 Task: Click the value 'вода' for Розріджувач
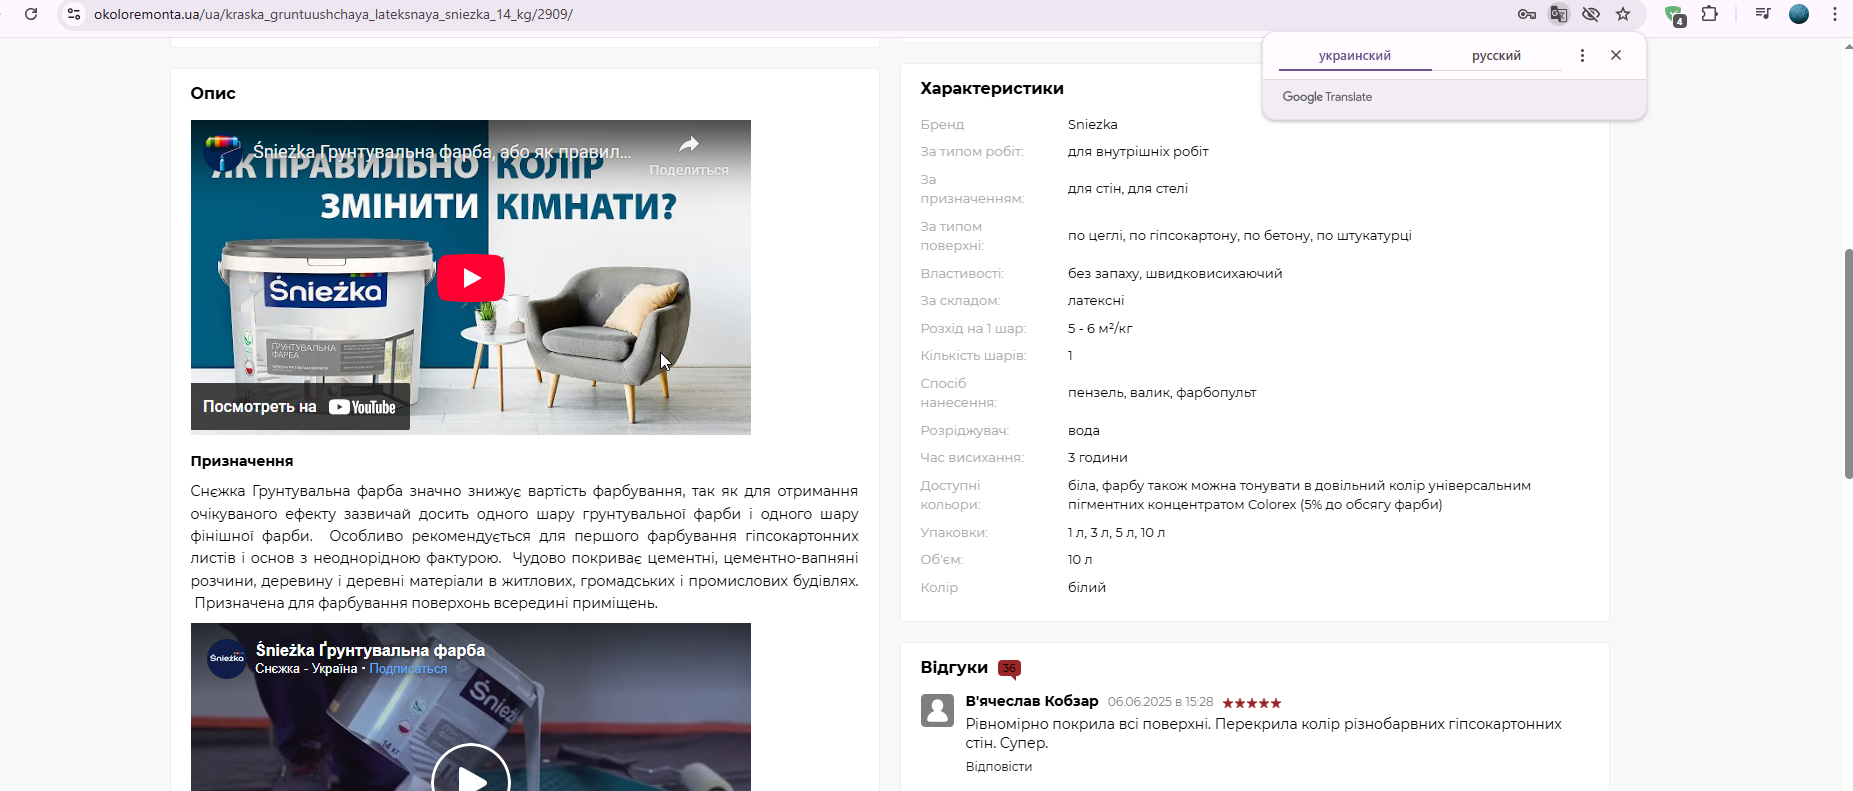[x=1084, y=431]
